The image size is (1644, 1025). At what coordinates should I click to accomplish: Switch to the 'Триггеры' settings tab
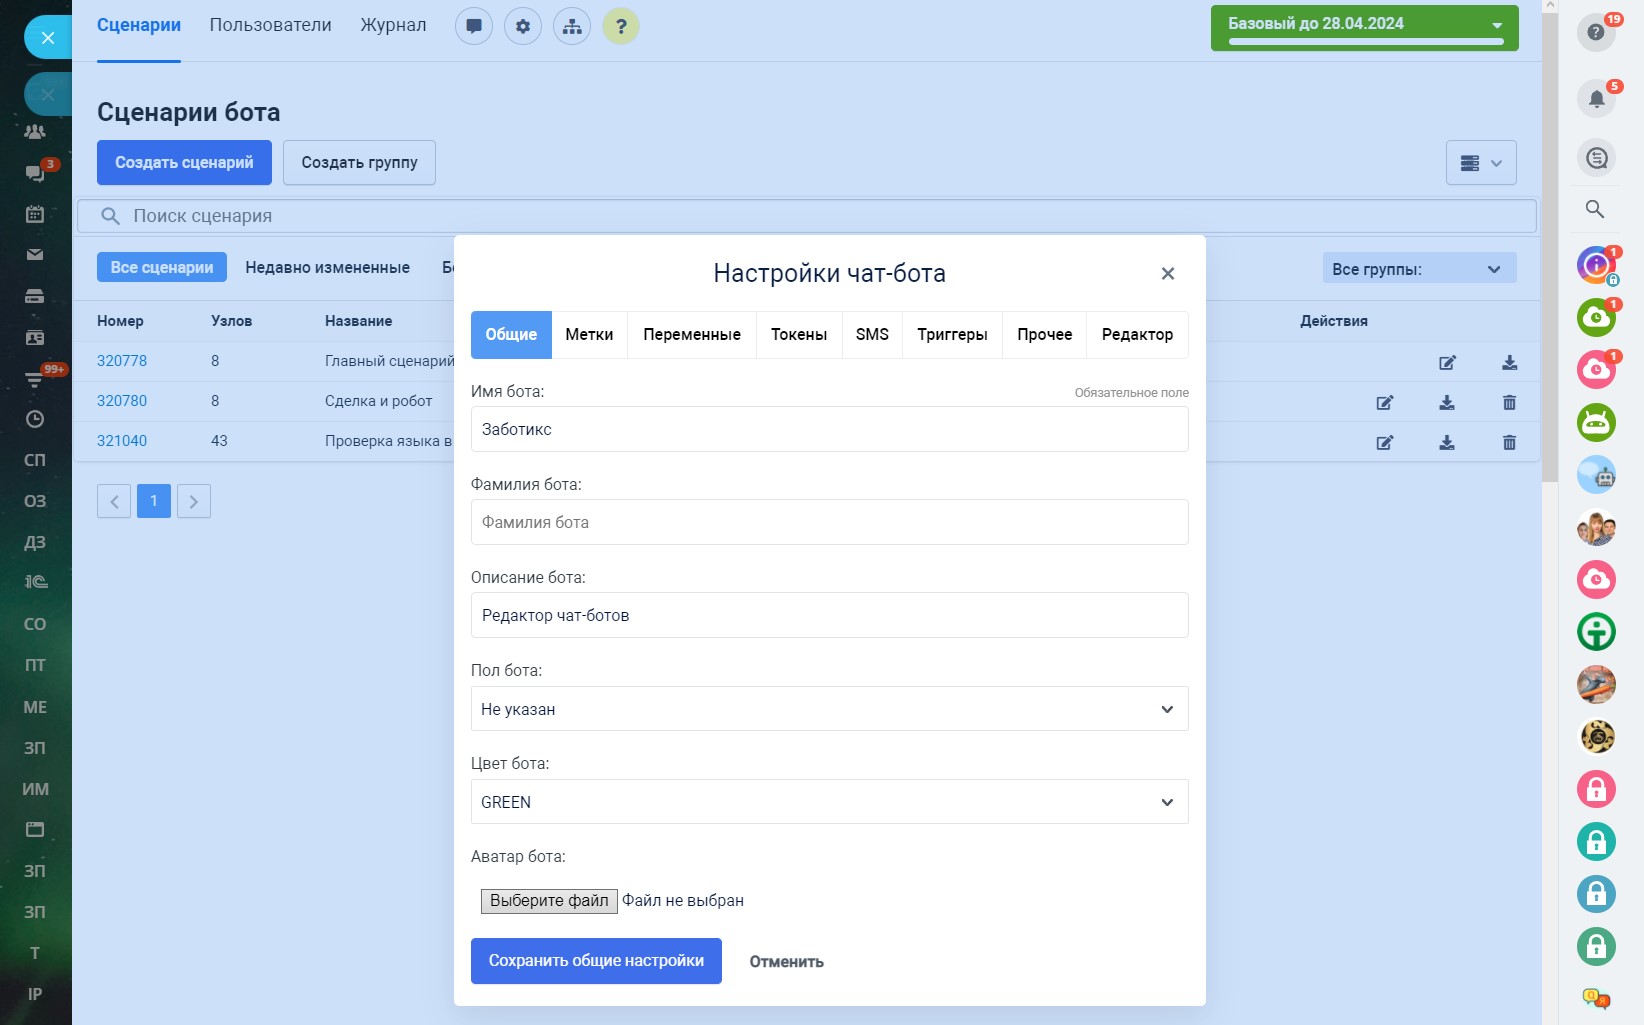(952, 335)
